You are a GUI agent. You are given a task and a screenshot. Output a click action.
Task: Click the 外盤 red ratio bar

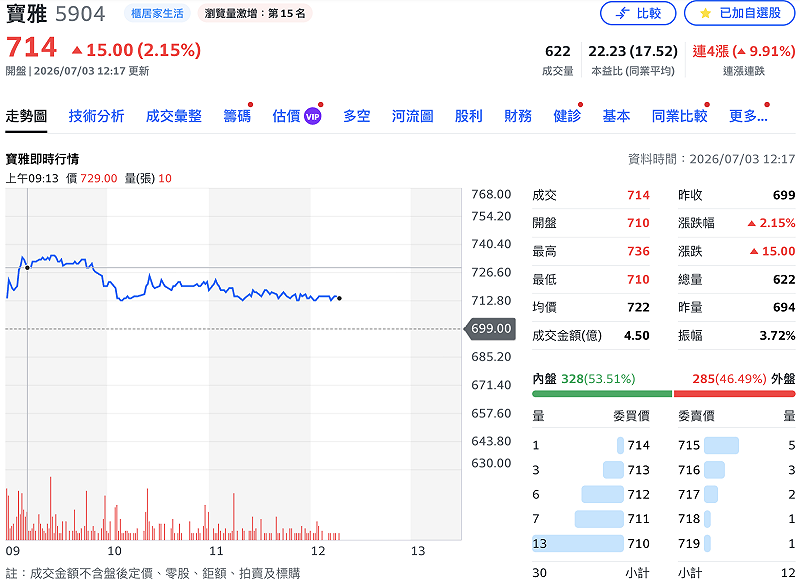[x=734, y=394]
